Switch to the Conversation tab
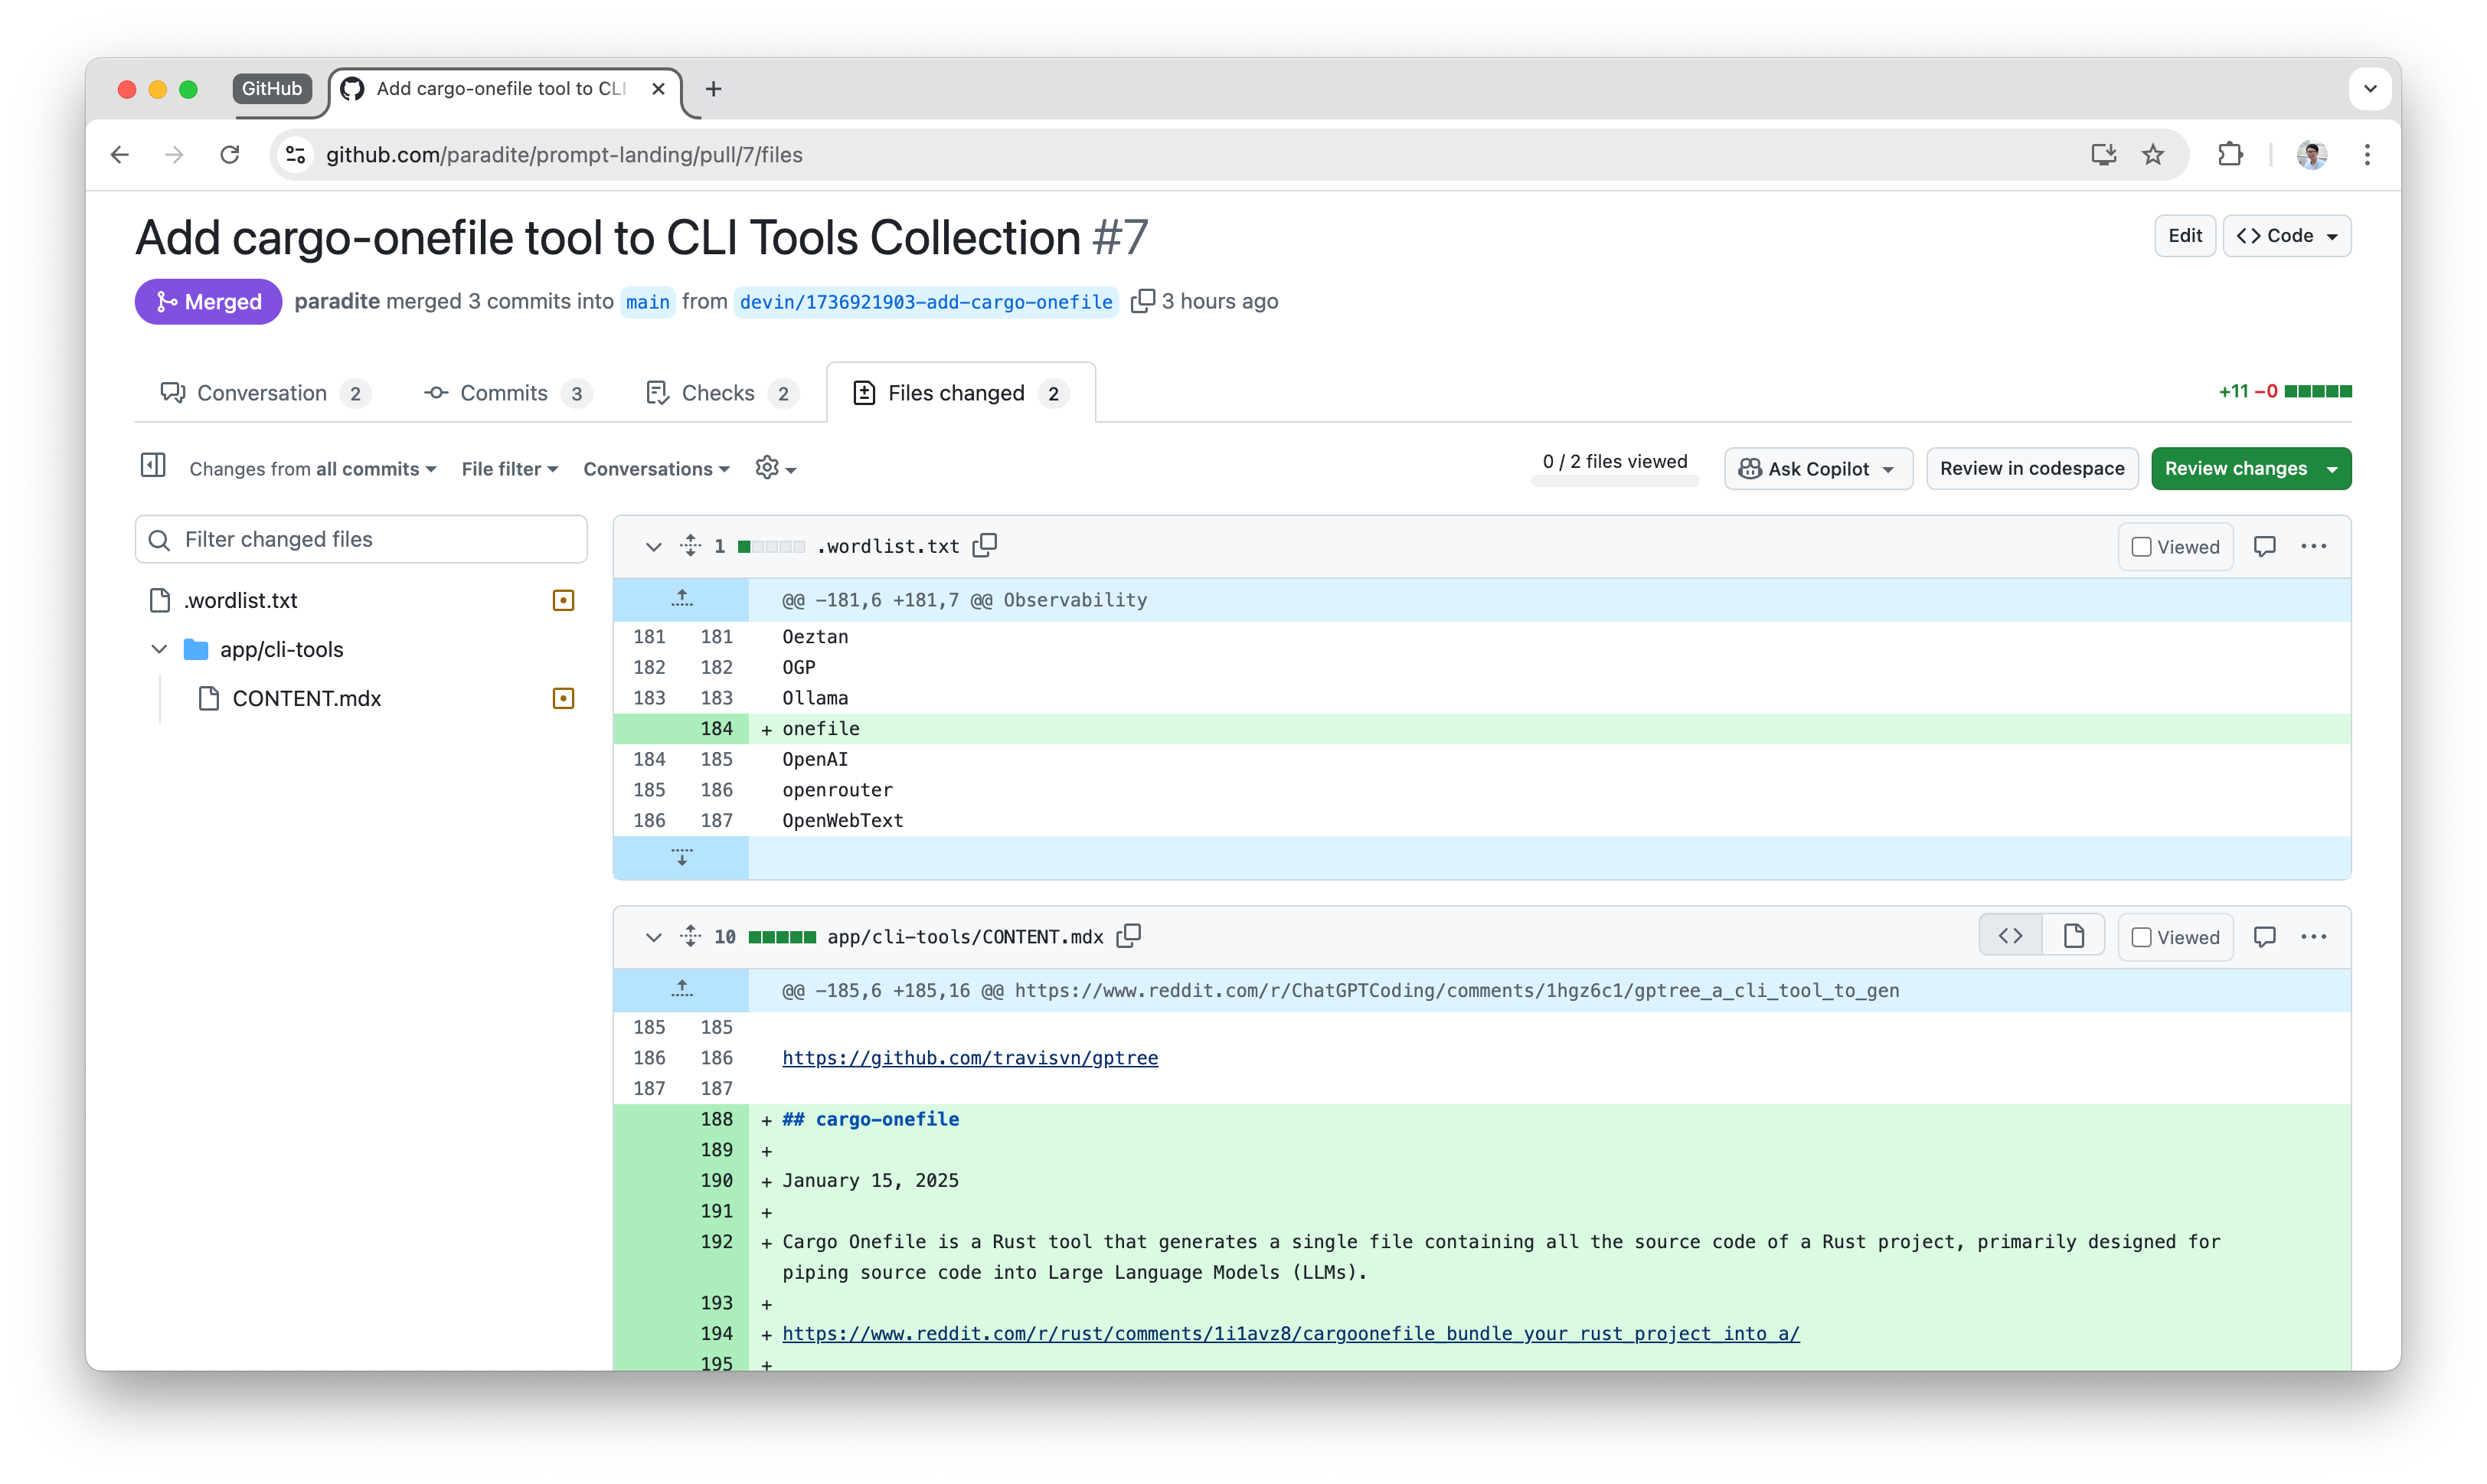Screen dimensions: 2487x1484 pos(262,393)
